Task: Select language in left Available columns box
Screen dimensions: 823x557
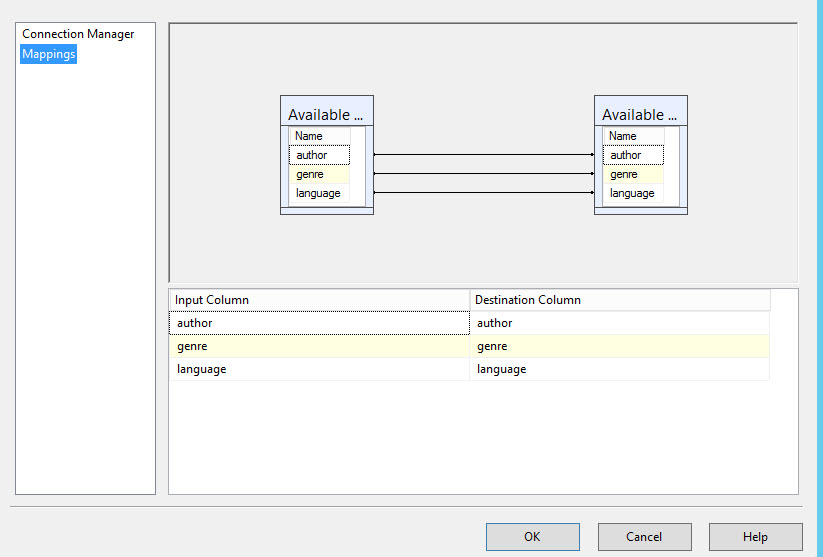Action: (x=319, y=193)
